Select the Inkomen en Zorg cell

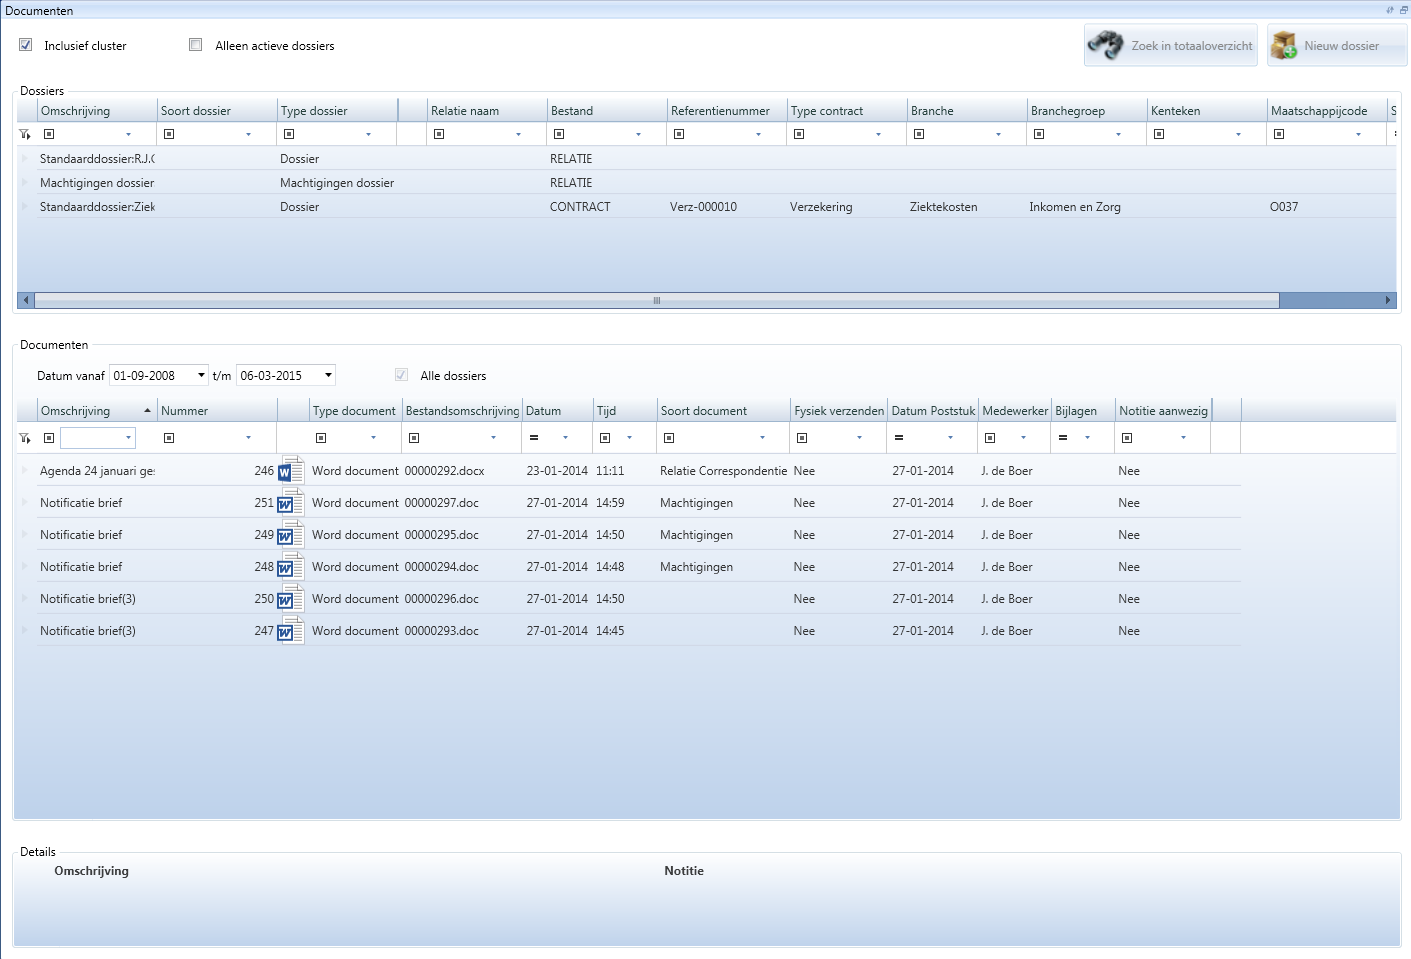tap(1075, 207)
